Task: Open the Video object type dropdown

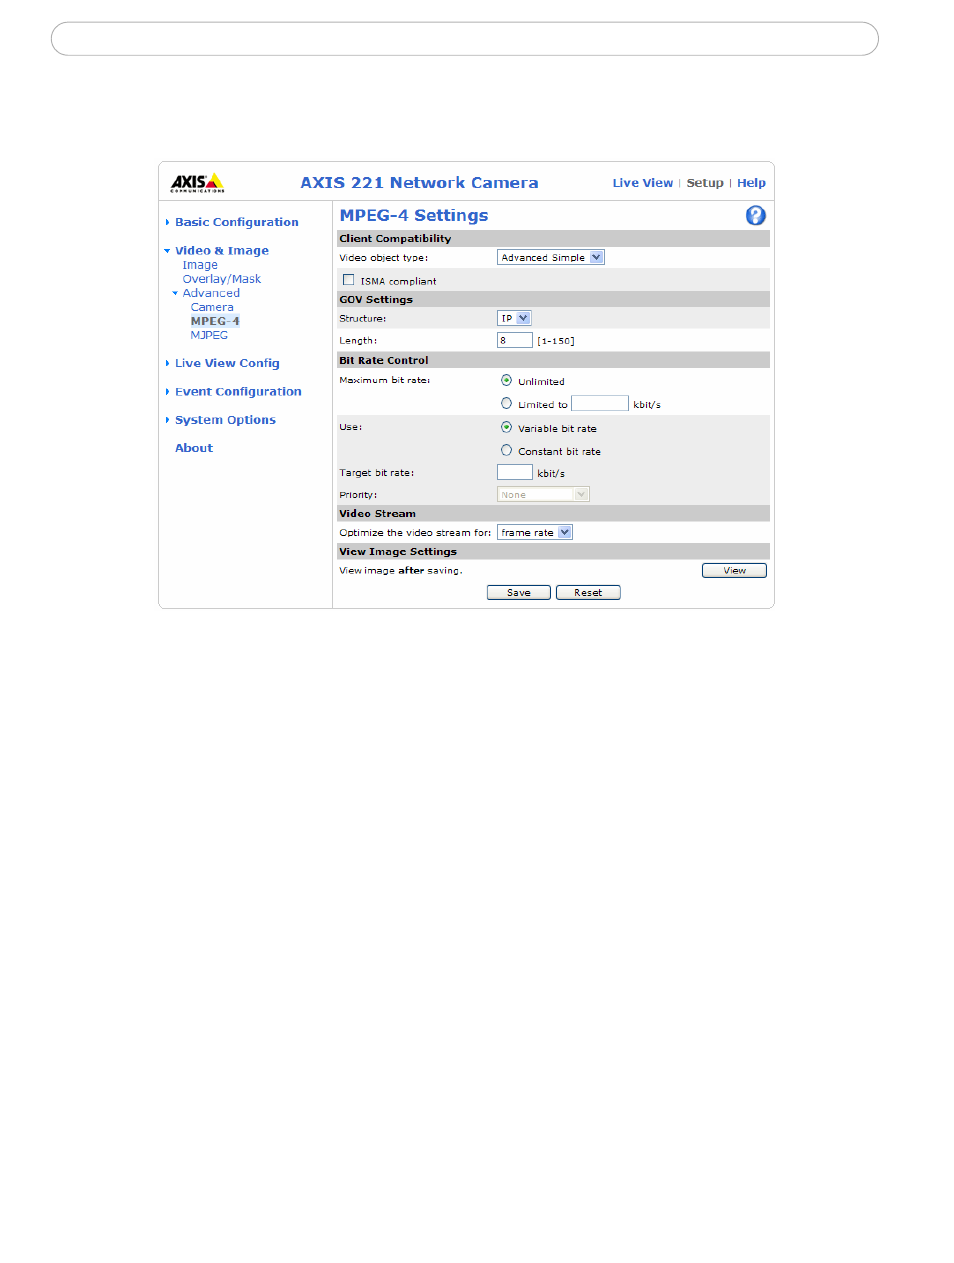Action: [x=551, y=257]
